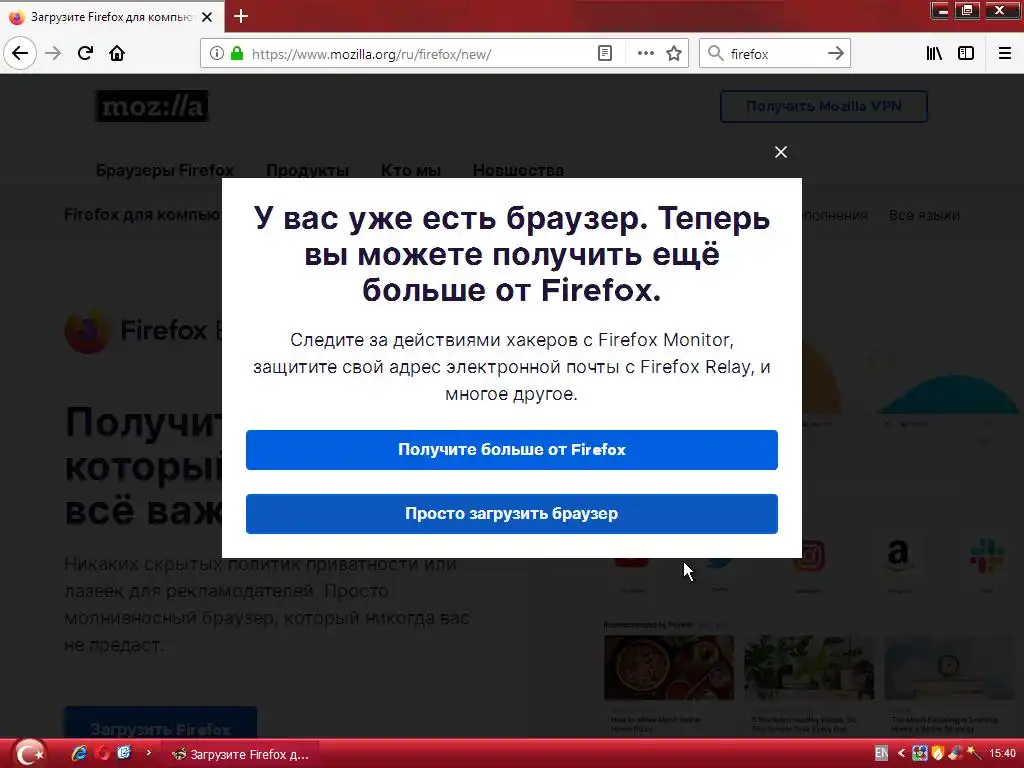Click the taskbar clock showing 15:40
Image resolution: width=1024 pixels, height=768 pixels.
coord(1002,754)
